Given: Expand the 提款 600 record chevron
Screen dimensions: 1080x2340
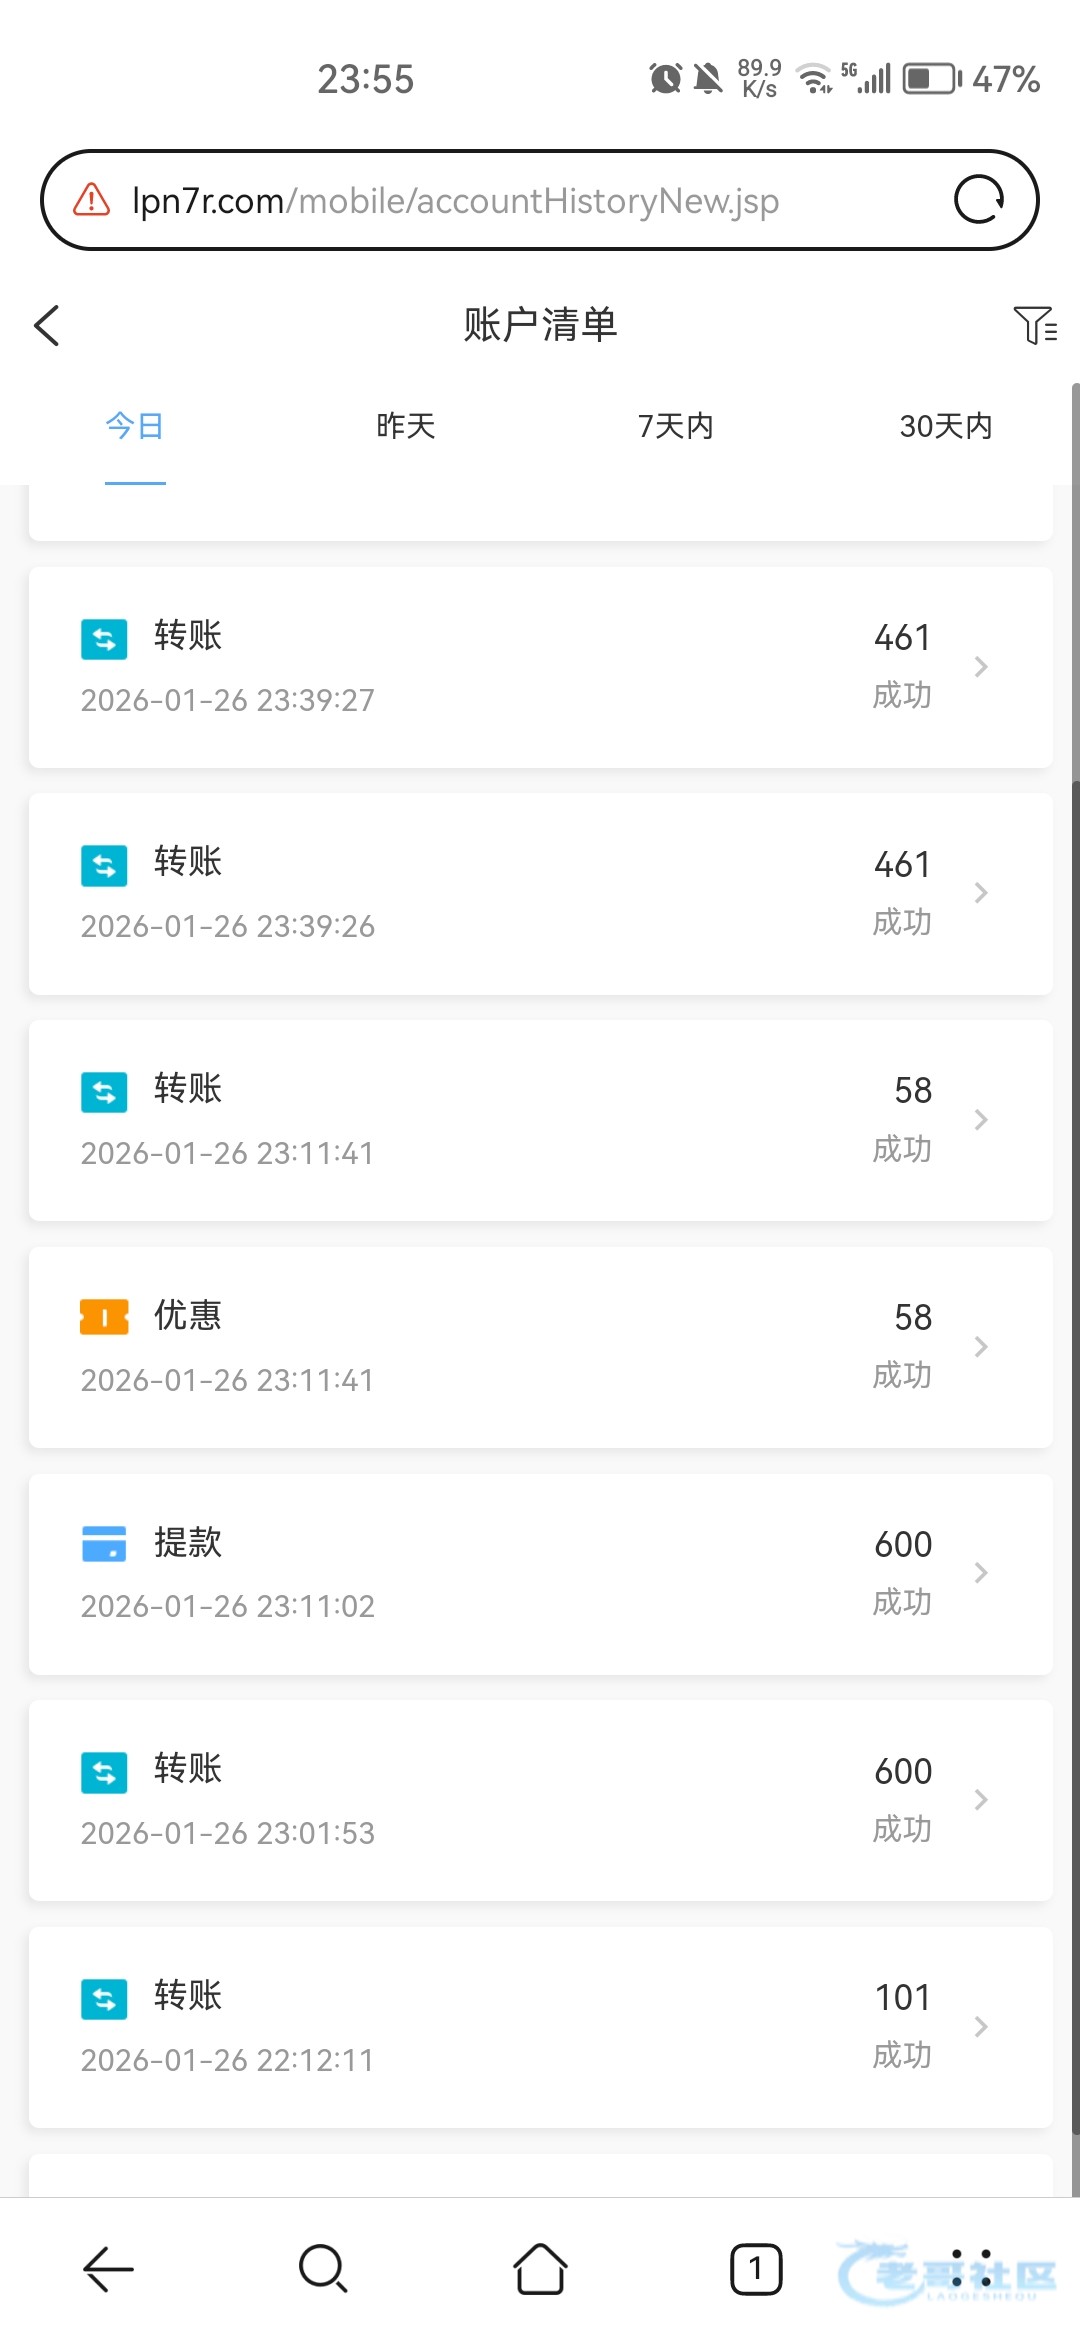Looking at the screenshot, I should click(x=981, y=1573).
